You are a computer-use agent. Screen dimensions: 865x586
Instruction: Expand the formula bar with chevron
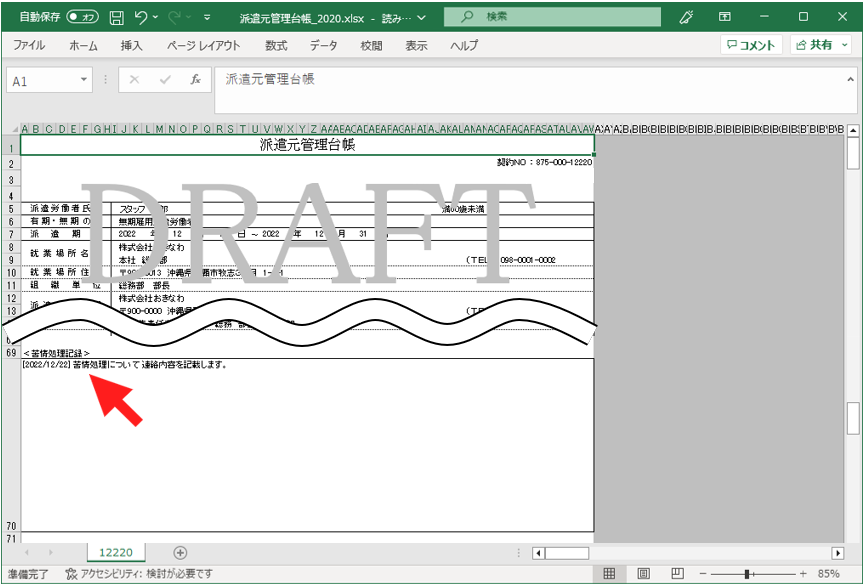tap(850, 78)
